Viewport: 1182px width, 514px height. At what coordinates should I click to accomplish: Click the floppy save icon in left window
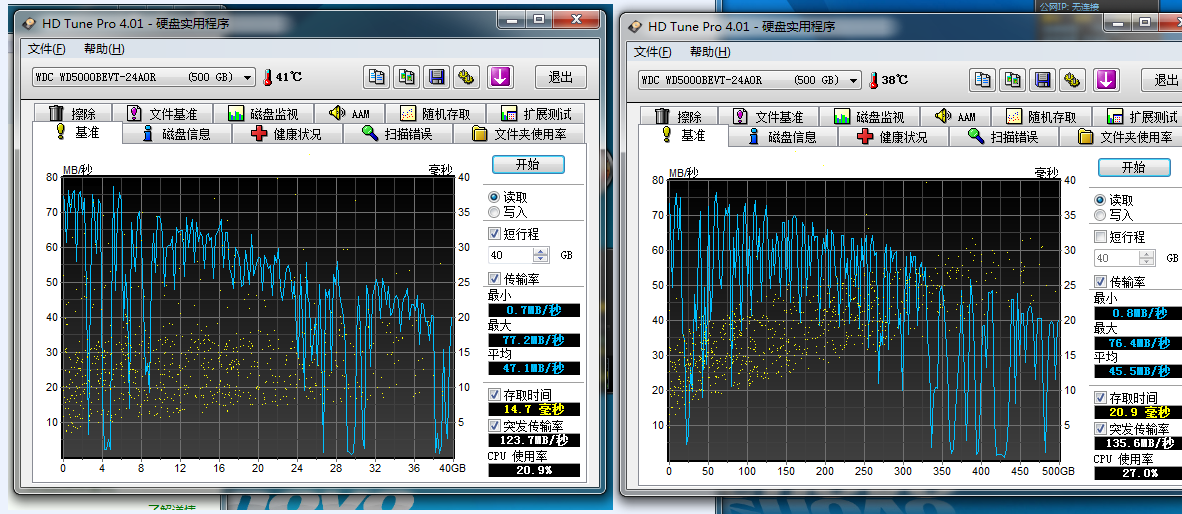click(436, 76)
